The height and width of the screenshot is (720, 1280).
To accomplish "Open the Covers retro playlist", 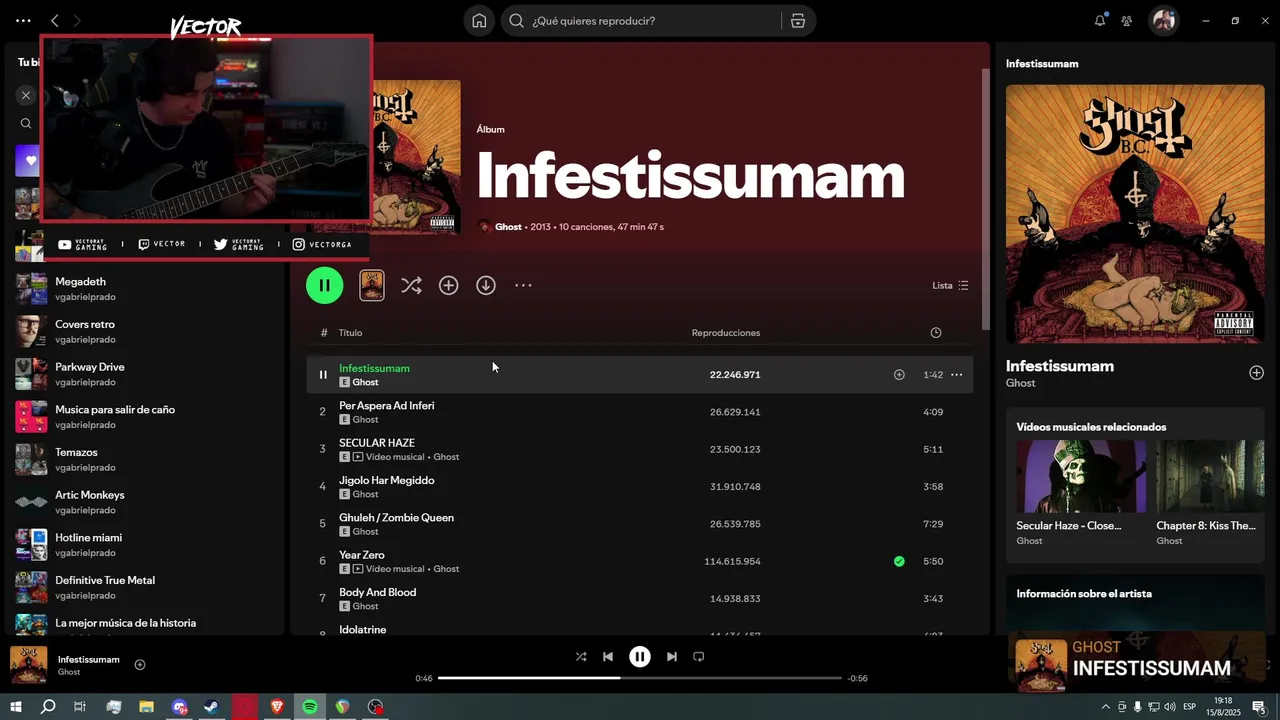I will (145, 331).
